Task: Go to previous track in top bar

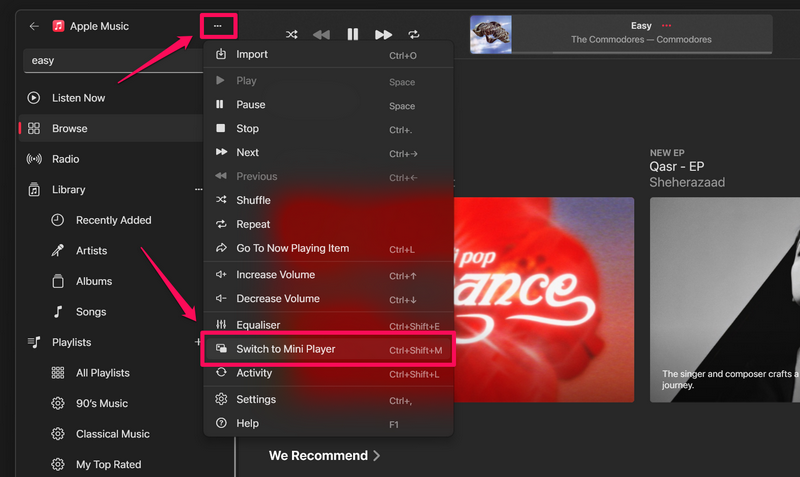Action: point(321,34)
